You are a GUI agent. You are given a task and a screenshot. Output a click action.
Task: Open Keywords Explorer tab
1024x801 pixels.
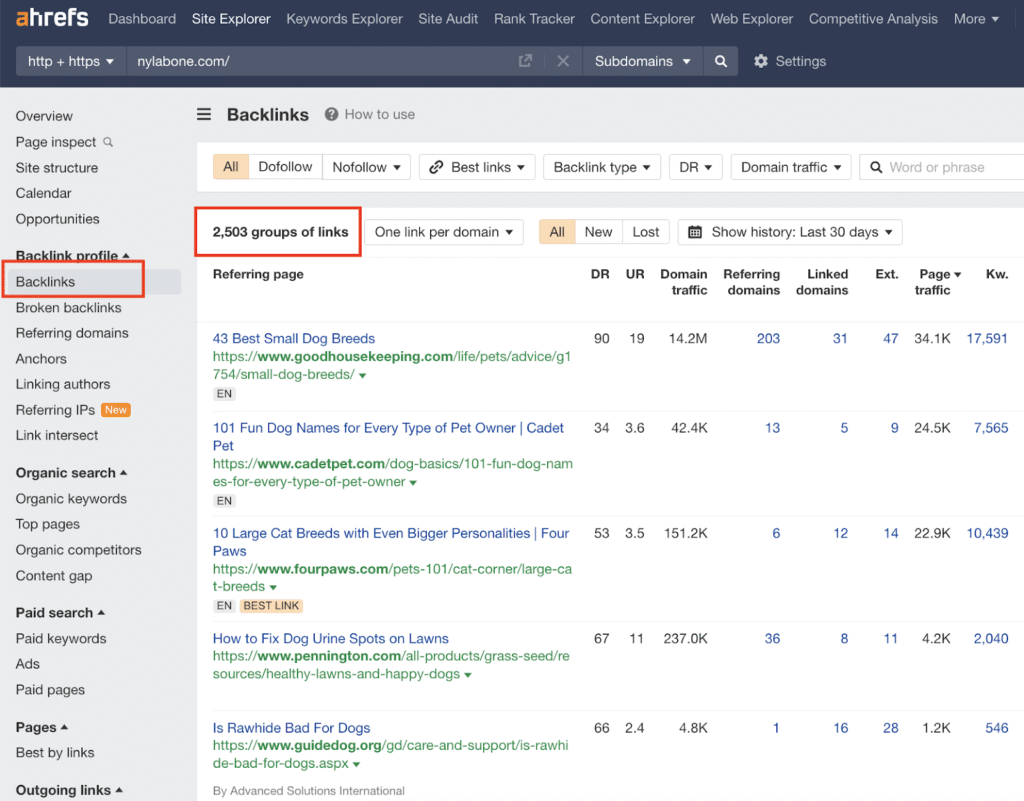coord(344,19)
